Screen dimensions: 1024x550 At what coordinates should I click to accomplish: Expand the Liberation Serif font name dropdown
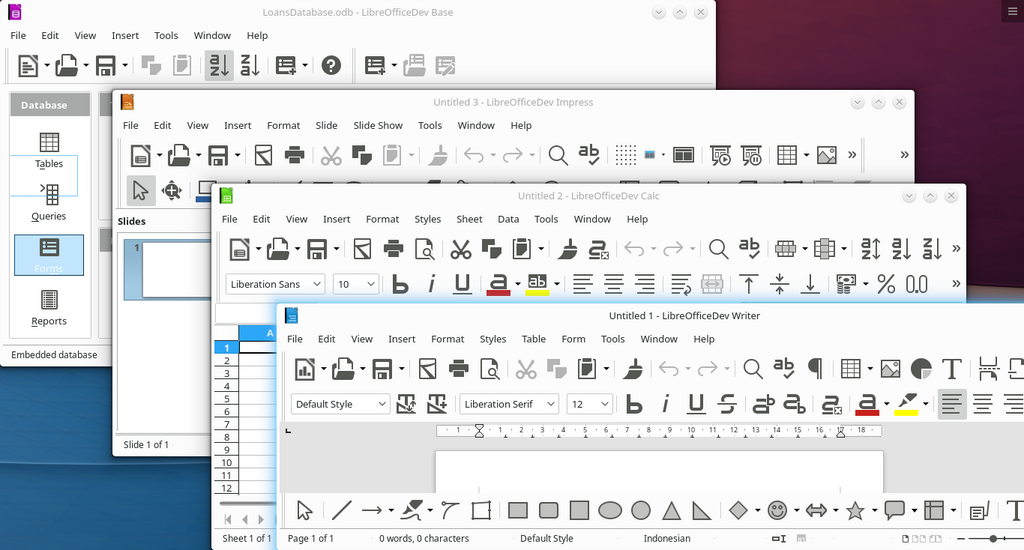(550, 404)
